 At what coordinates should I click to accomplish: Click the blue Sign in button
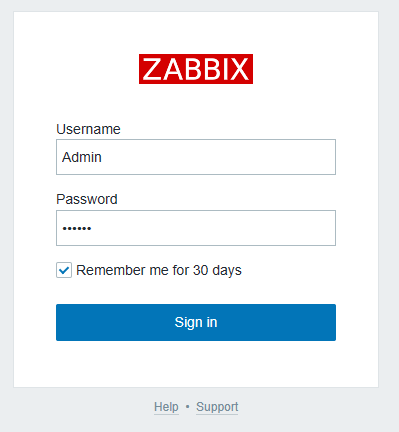(196, 322)
